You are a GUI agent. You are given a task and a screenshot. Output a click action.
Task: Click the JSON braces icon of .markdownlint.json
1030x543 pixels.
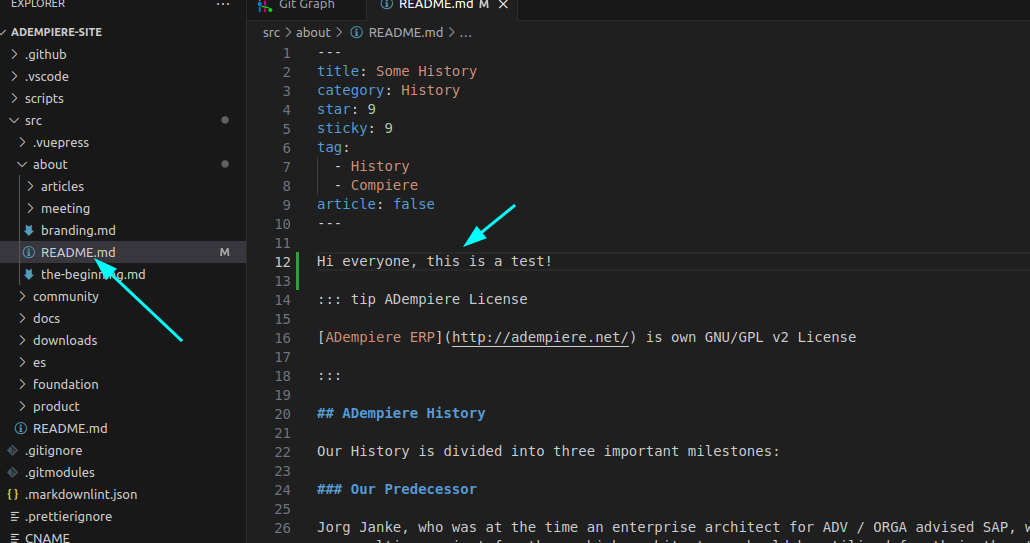(12, 494)
